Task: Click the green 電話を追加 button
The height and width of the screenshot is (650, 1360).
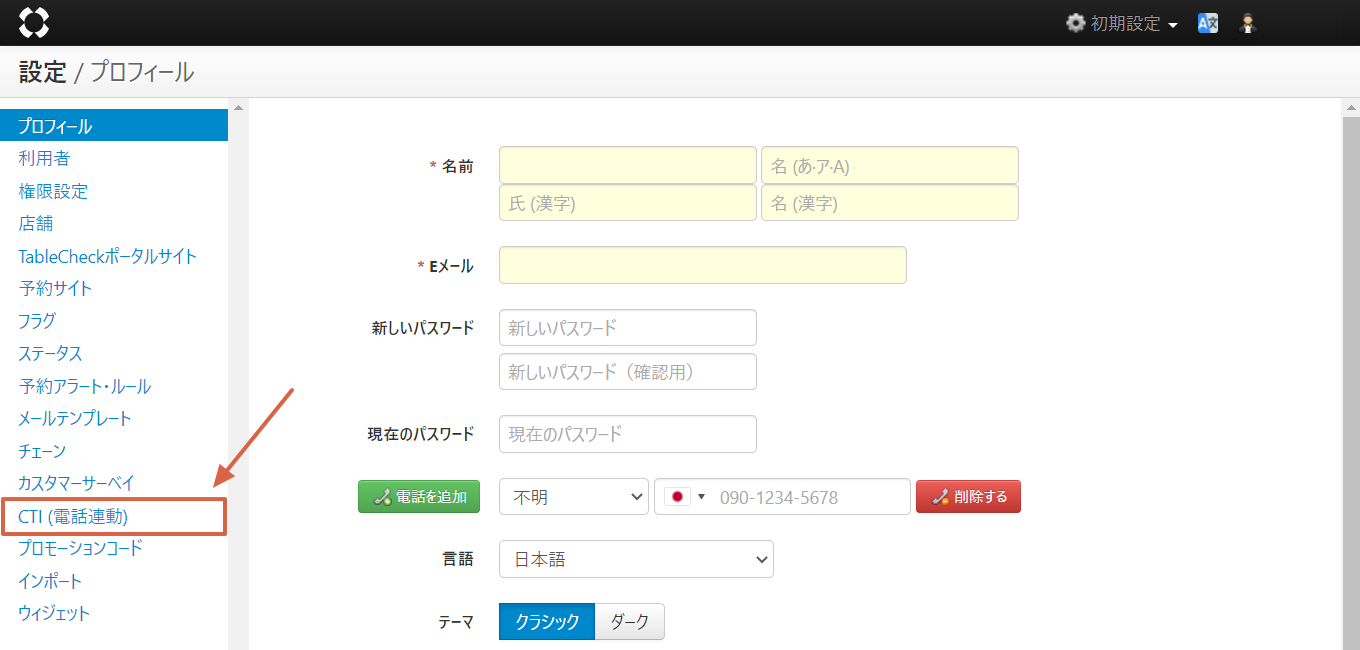Action: (419, 497)
